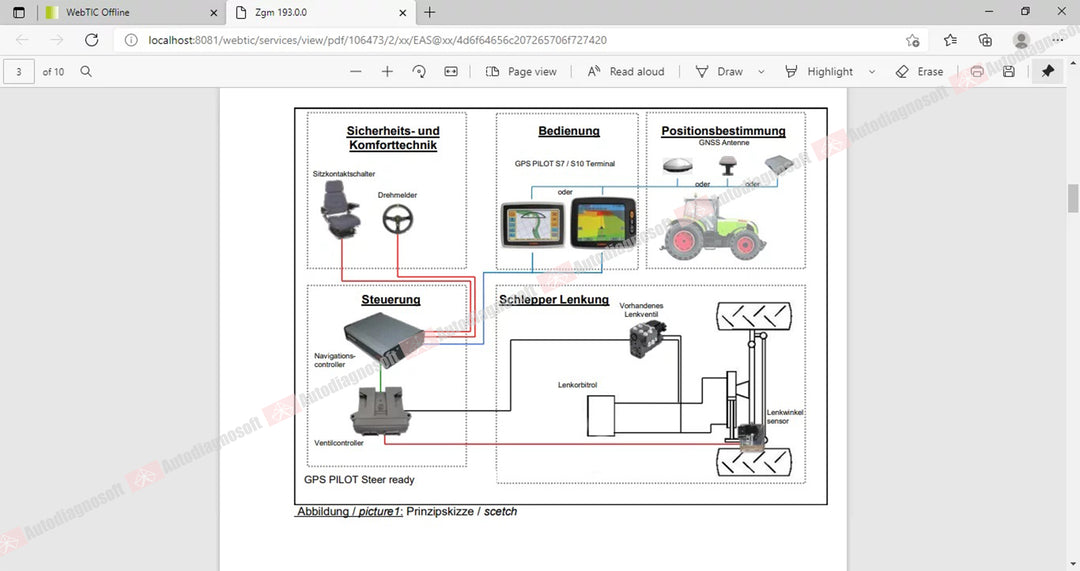Viewport: 1080px width, 571px height.
Task: Fit PDF to page width
Action: [x=451, y=72]
